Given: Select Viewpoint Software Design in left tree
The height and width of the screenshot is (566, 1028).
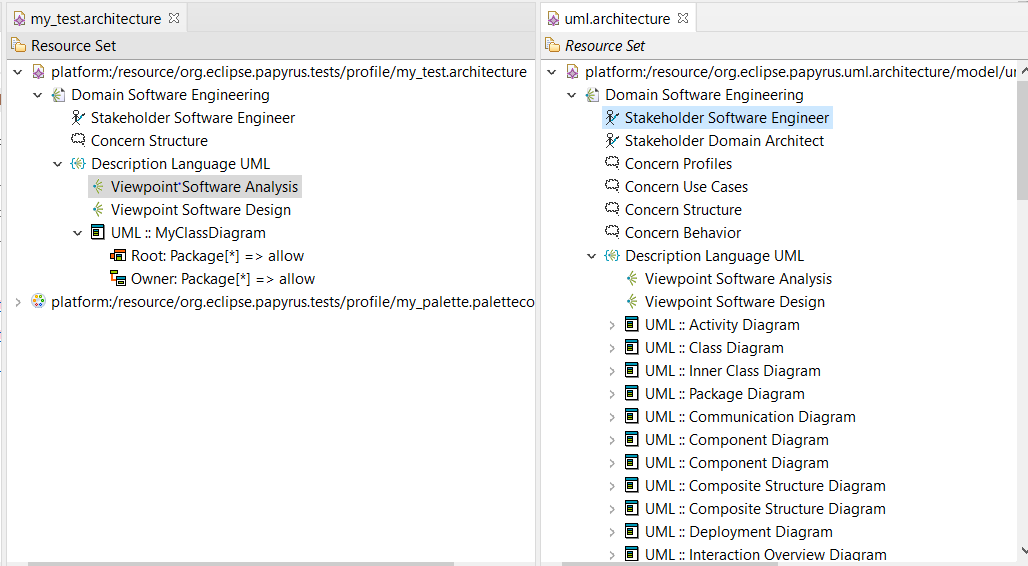Looking at the screenshot, I should 201,210.
